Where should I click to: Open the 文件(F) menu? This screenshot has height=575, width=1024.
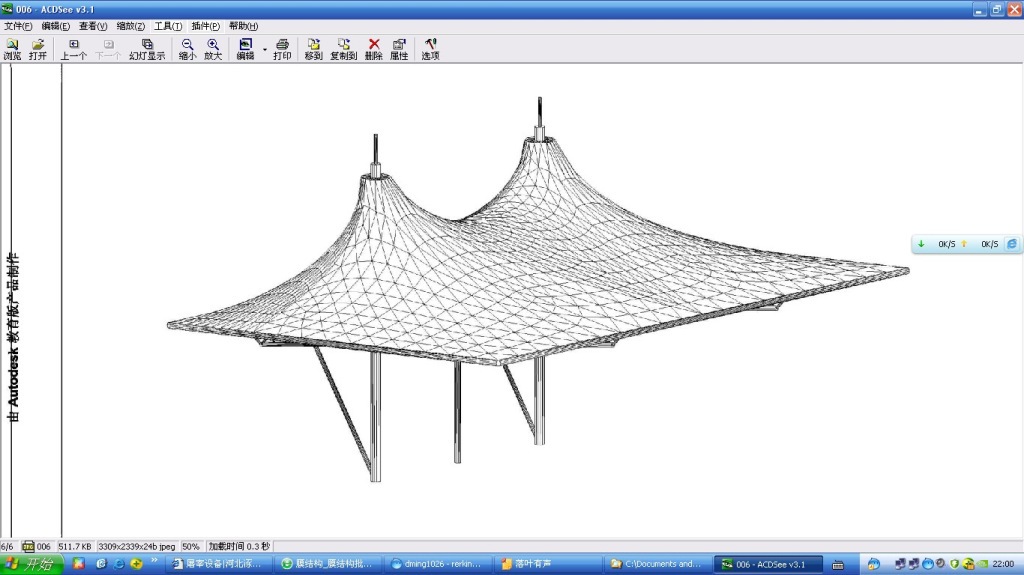click(x=18, y=26)
